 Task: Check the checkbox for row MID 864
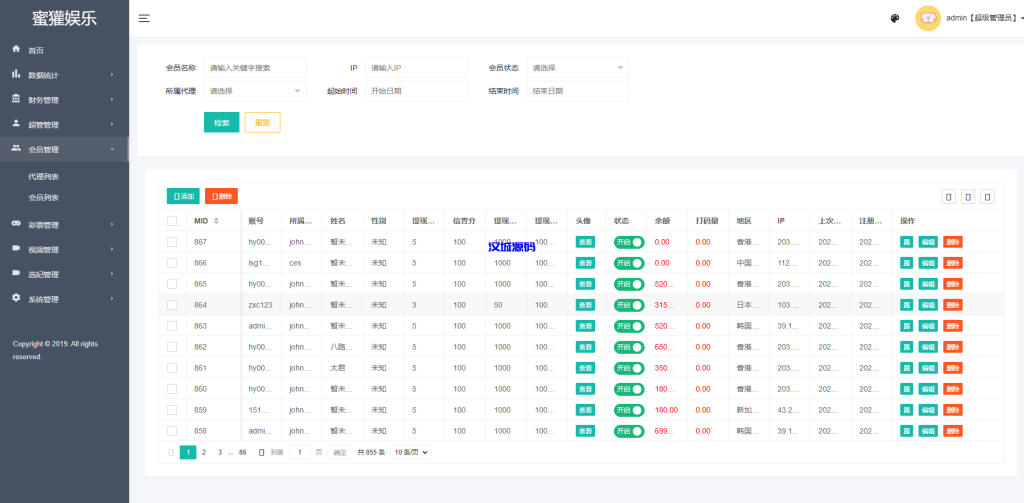coord(172,305)
